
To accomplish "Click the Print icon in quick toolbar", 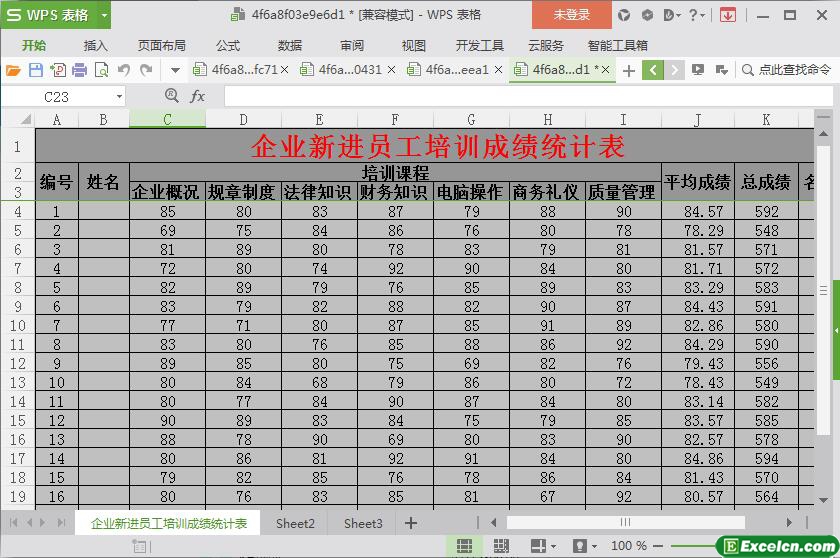I will click(x=79, y=70).
